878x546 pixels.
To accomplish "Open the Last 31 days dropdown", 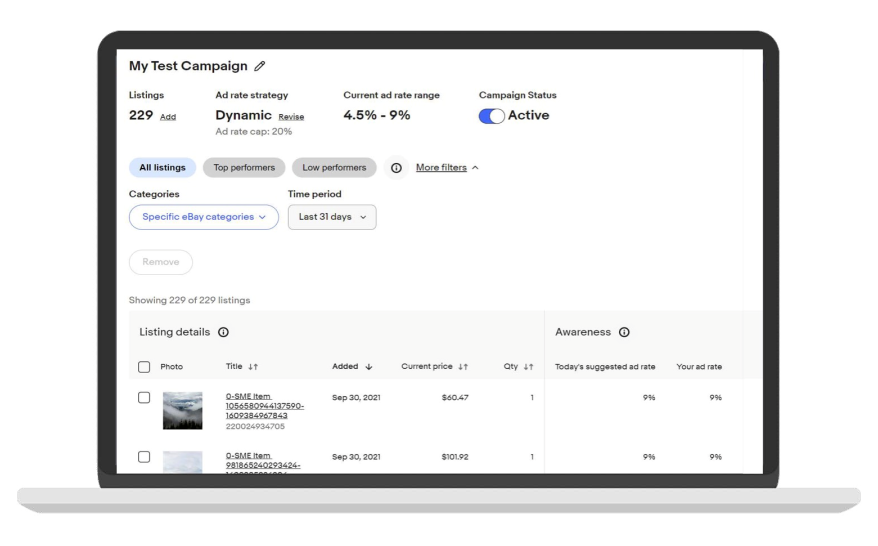I will click(x=332, y=217).
